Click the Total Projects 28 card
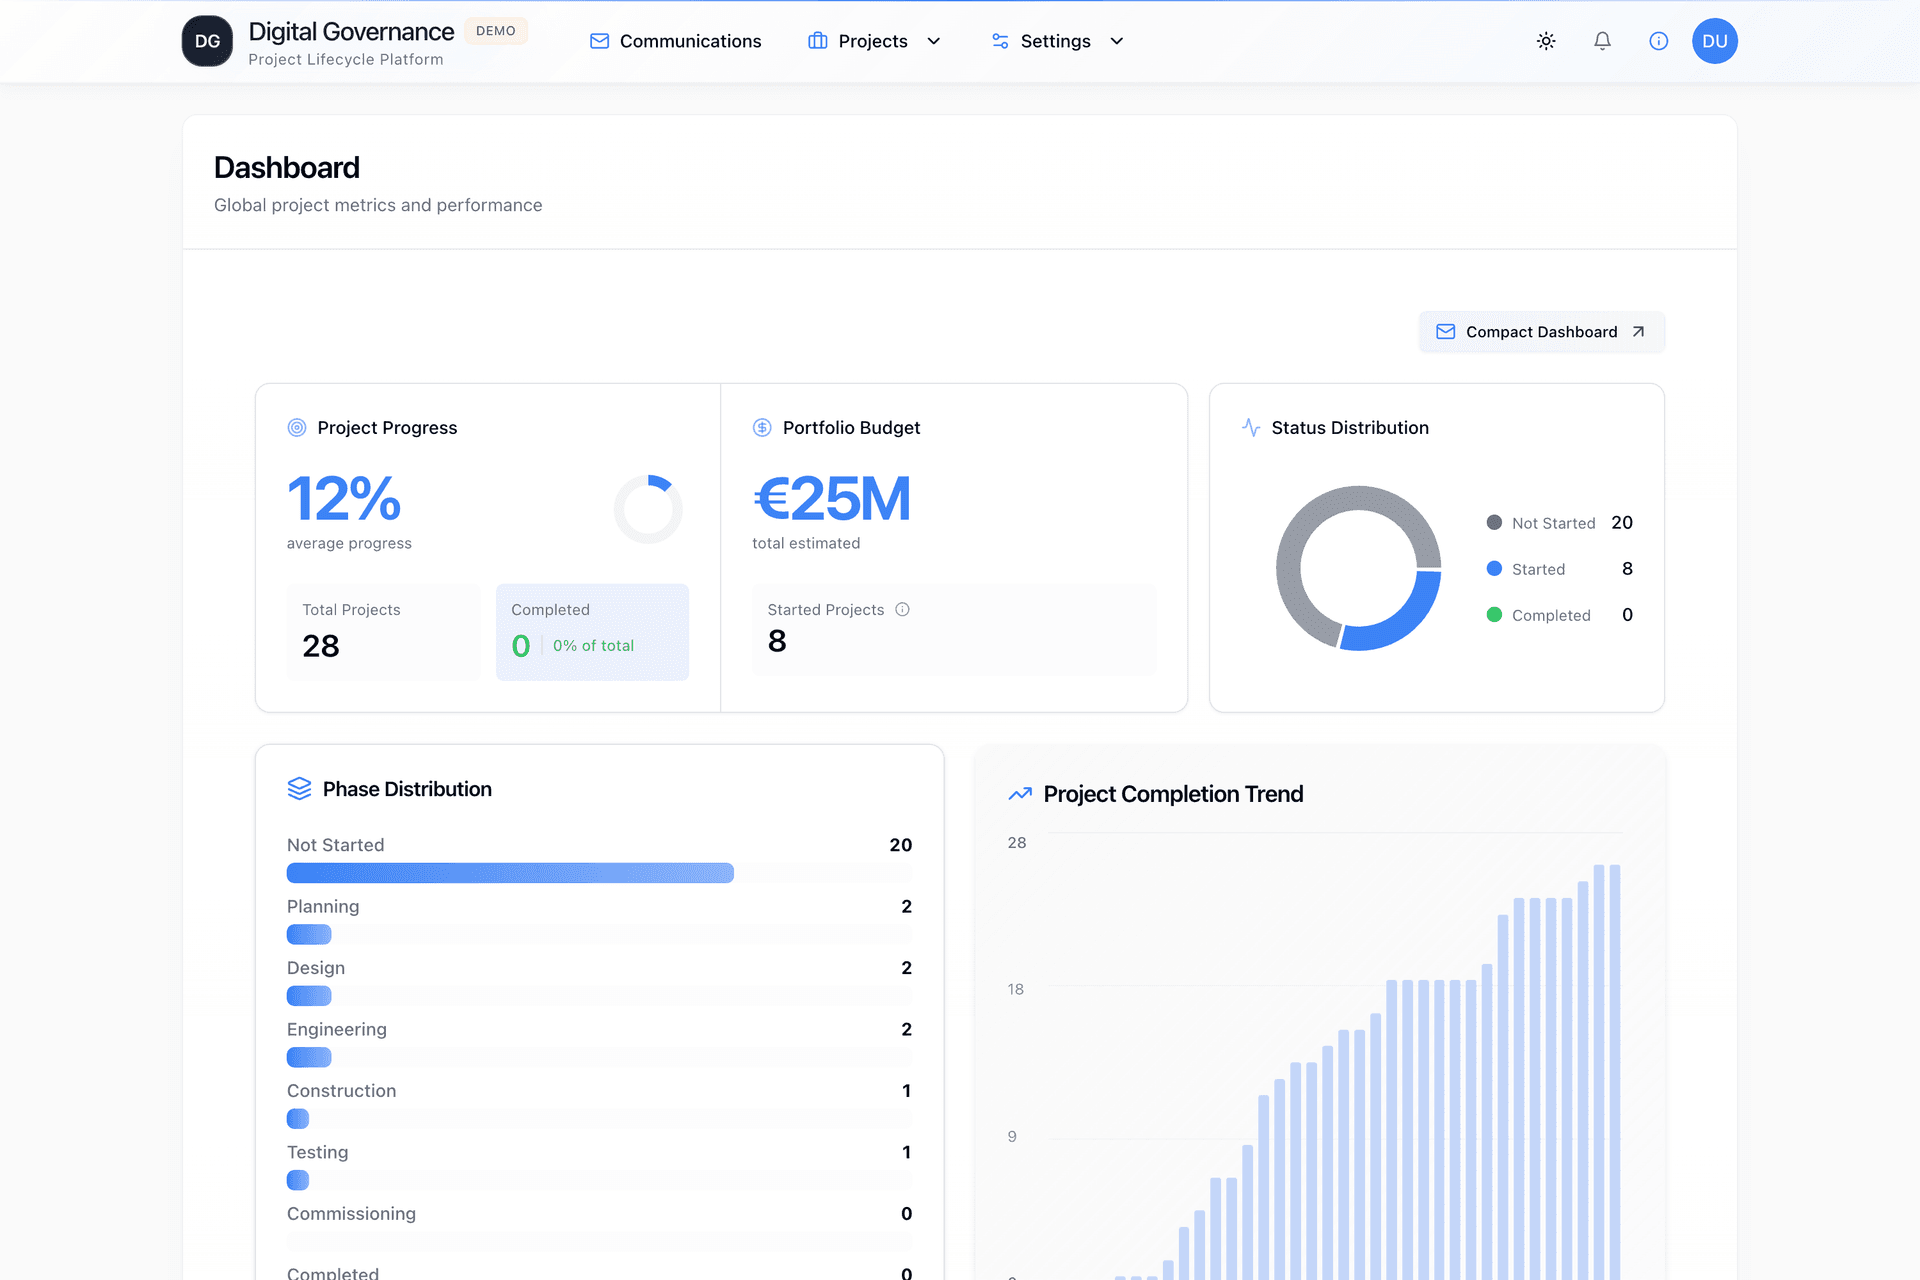 pyautogui.click(x=384, y=632)
